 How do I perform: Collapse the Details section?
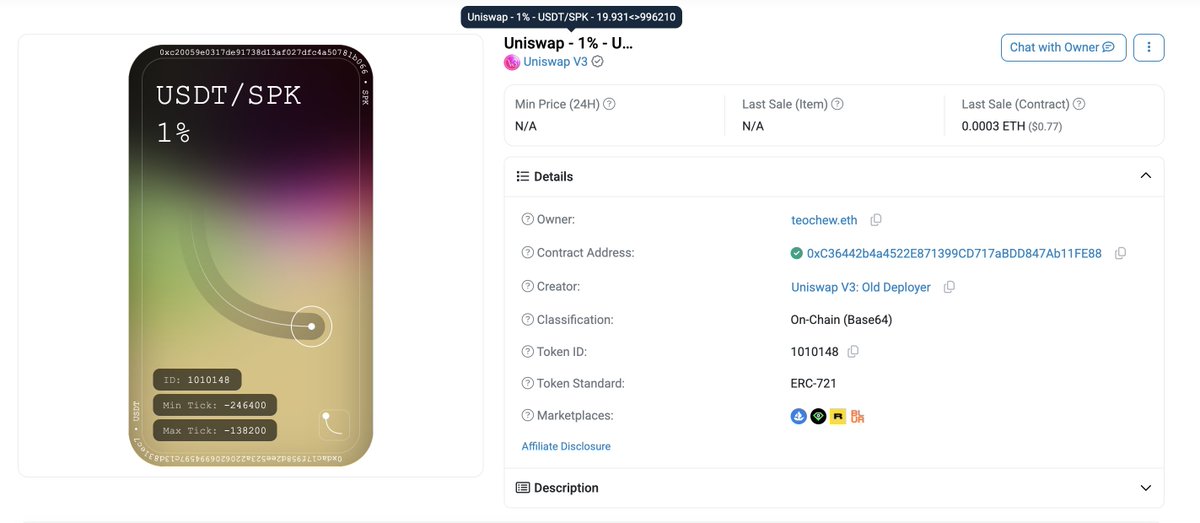tap(1145, 176)
